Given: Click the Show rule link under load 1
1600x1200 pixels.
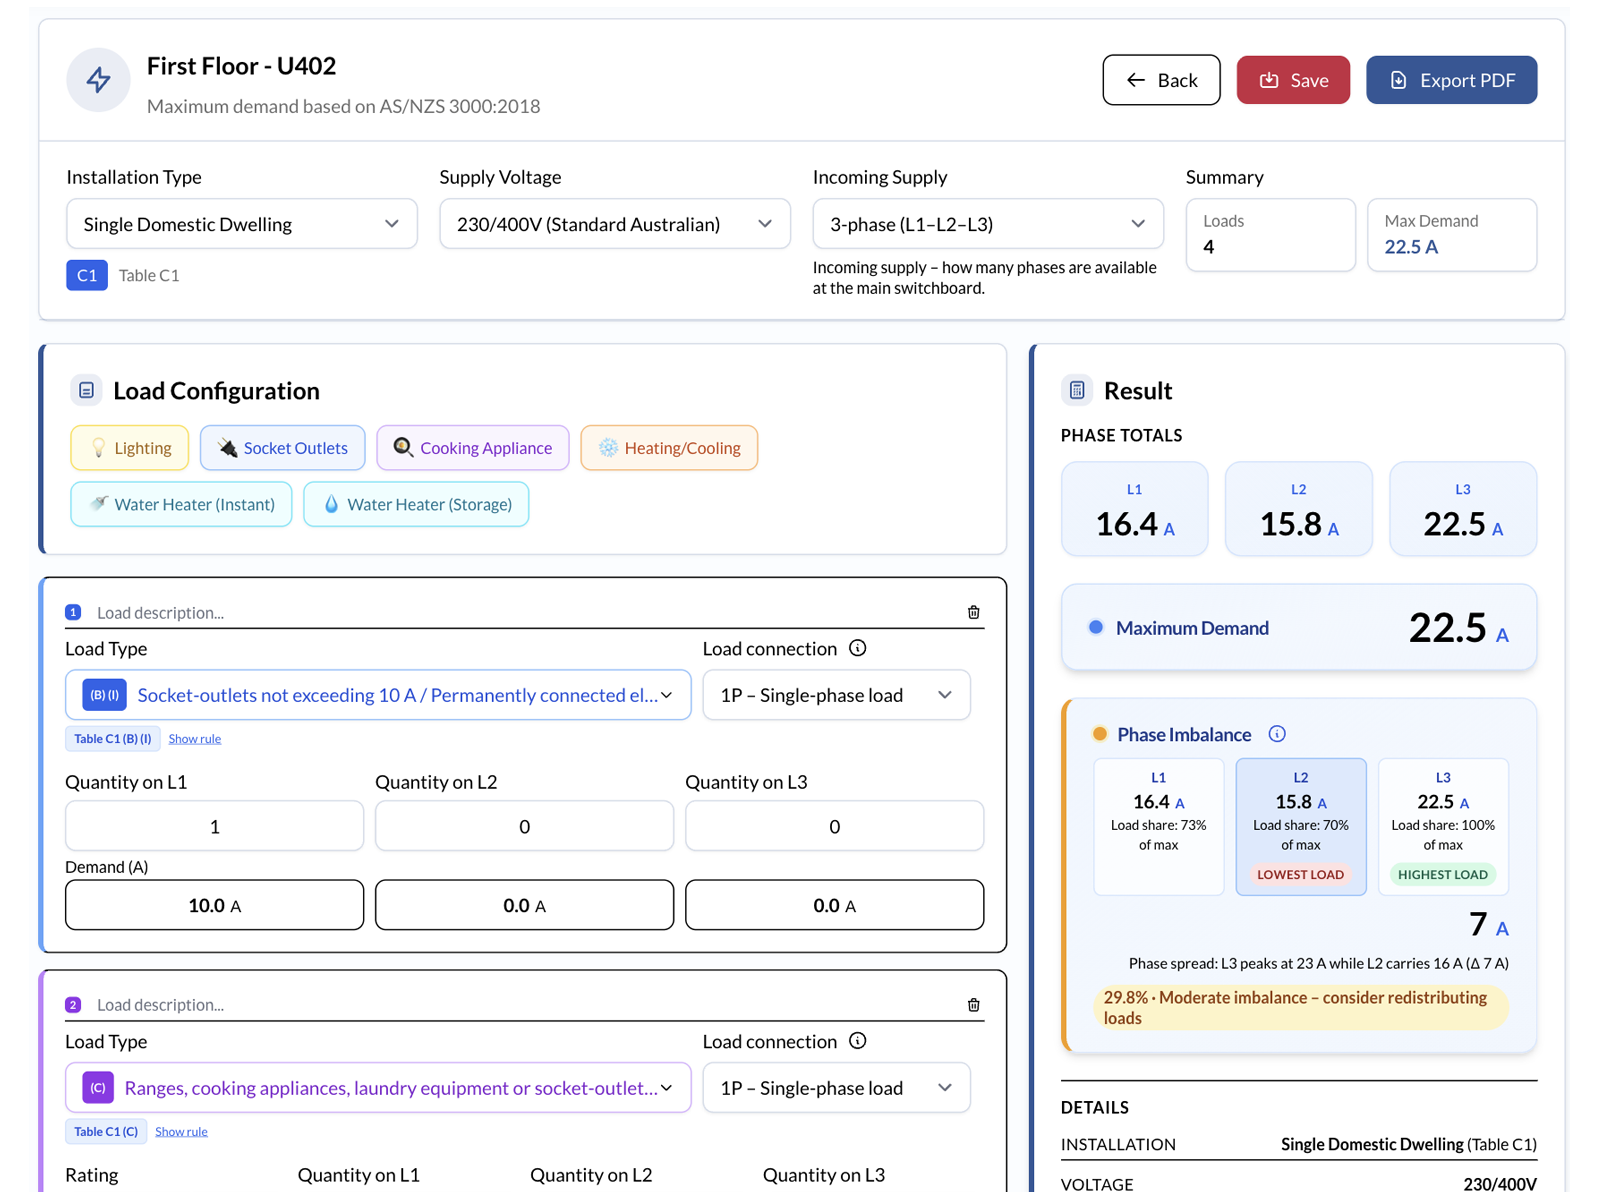Looking at the screenshot, I should pyautogui.click(x=194, y=738).
